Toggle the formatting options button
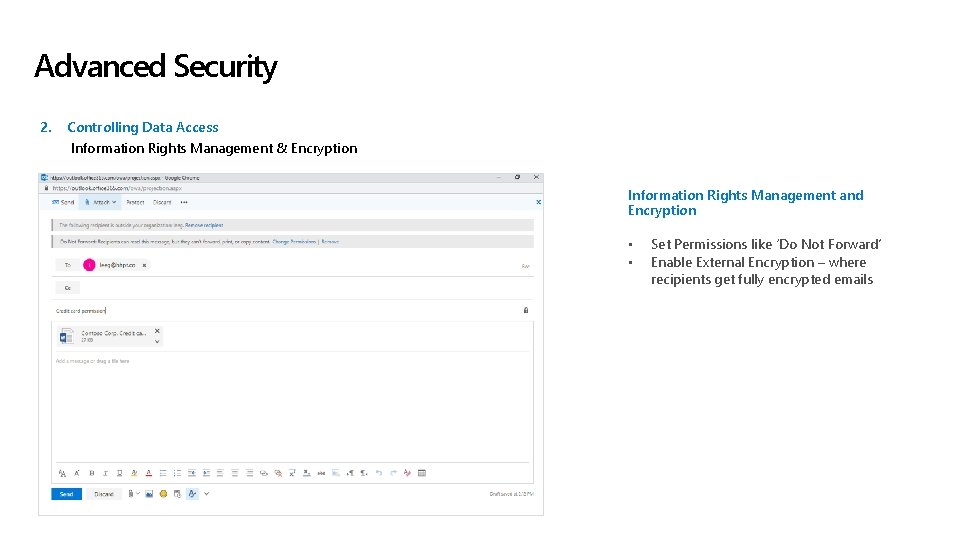This screenshot has width=979, height=551. point(192,494)
